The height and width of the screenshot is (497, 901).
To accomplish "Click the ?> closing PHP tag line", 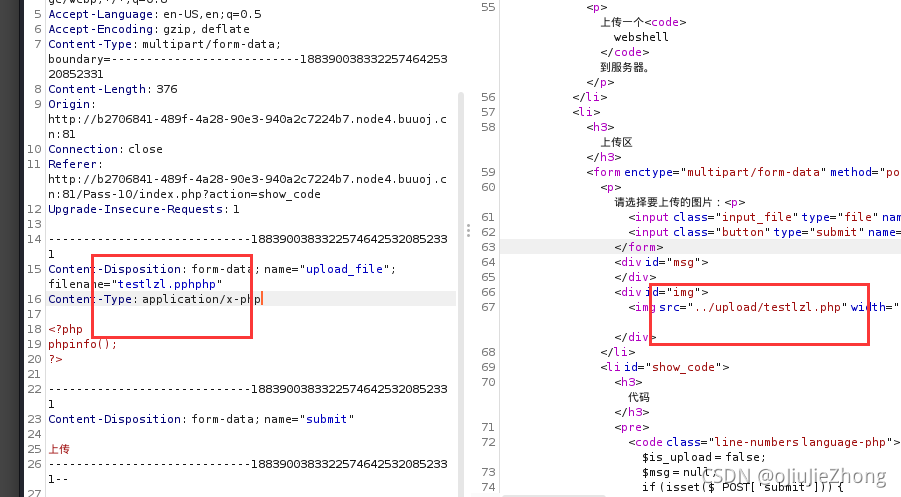I will (55, 359).
